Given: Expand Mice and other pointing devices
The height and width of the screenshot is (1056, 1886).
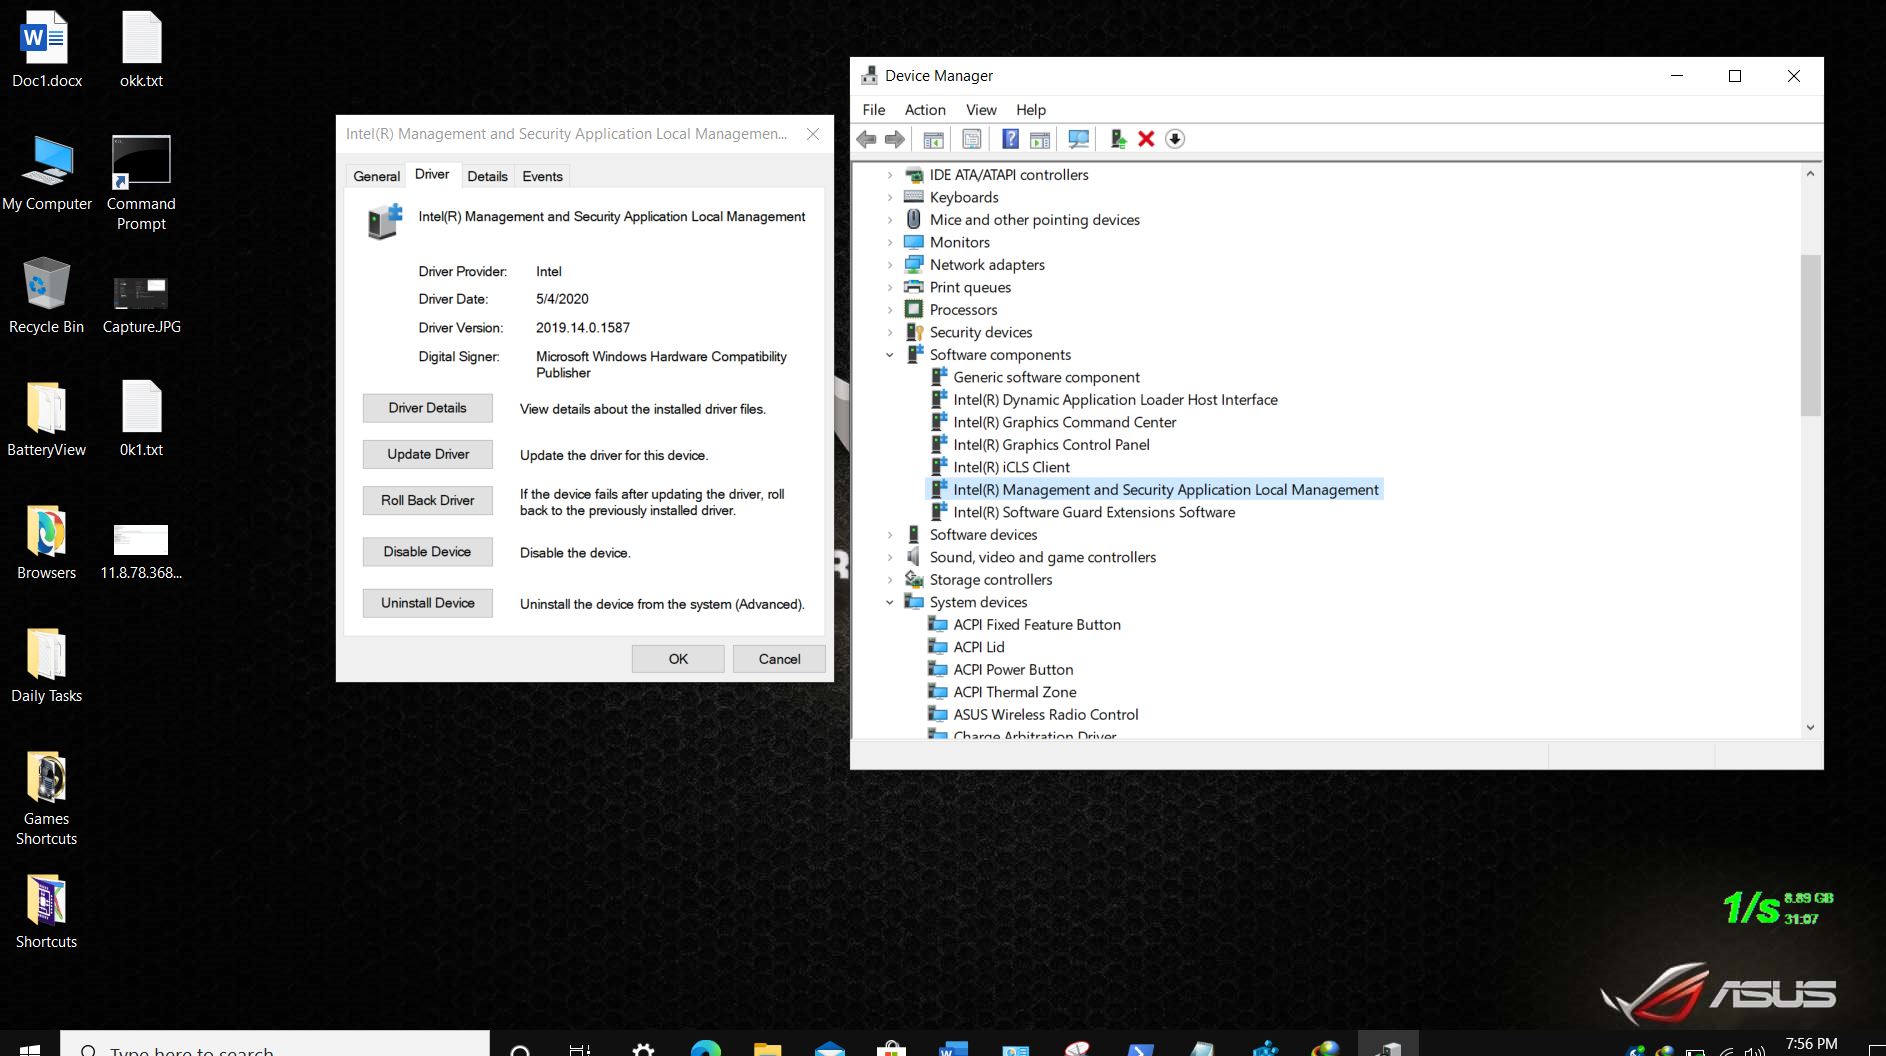Looking at the screenshot, I should 890,220.
